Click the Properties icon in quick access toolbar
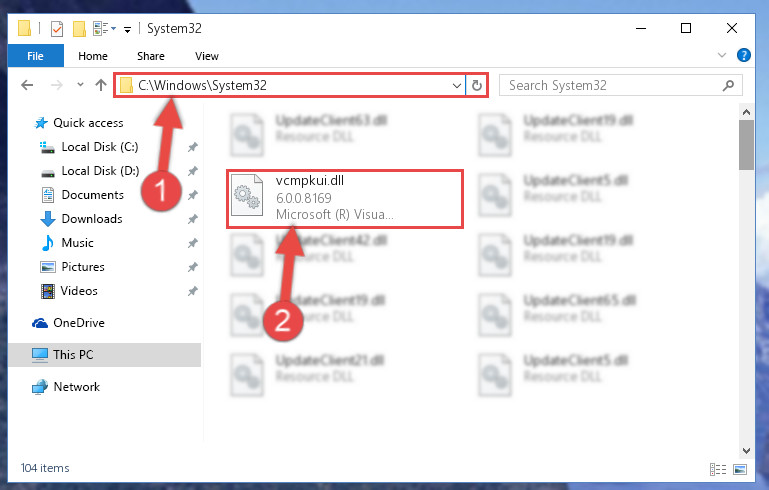The height and width of the screenshot is (490, 769). point(57,29)
